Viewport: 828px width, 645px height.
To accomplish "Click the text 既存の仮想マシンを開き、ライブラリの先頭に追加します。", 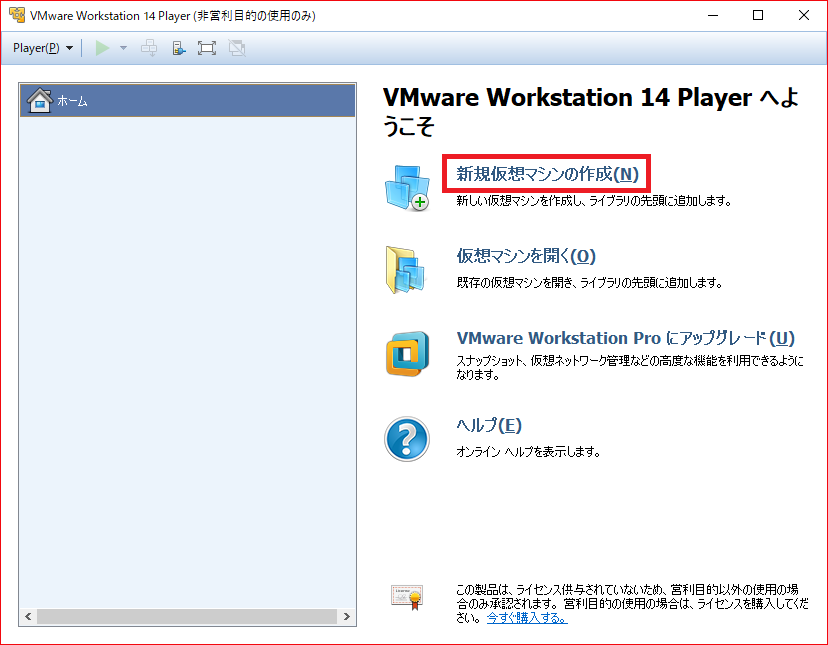I will pos(589,283).
